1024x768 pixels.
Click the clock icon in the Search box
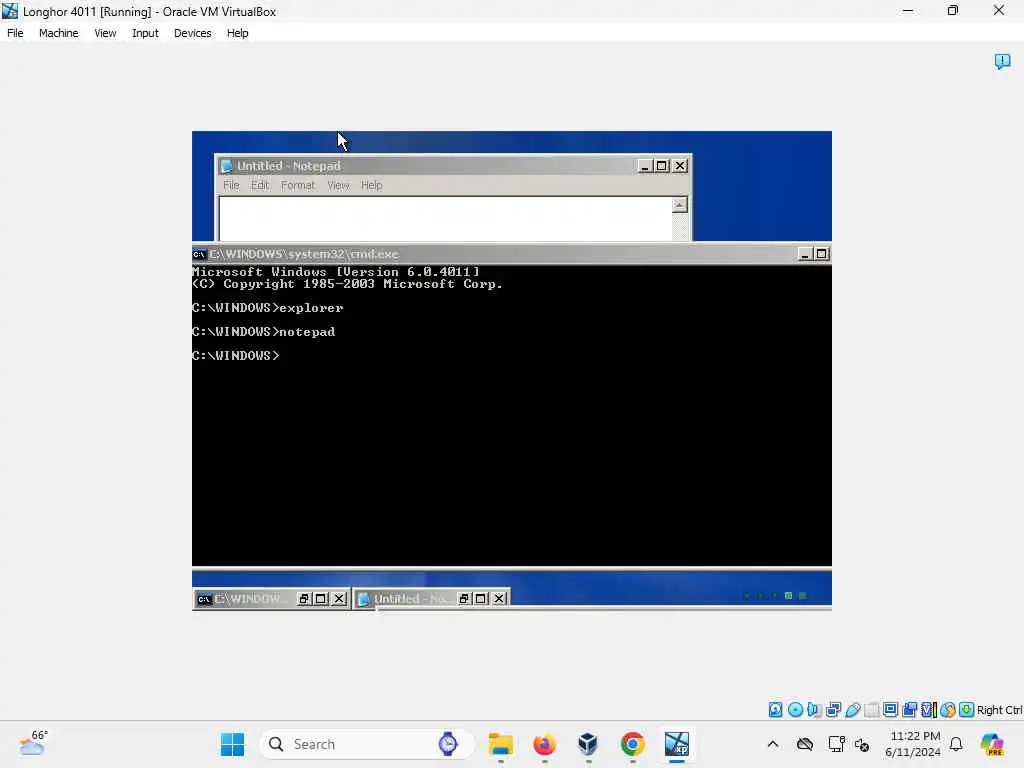(x=448, y=744)
